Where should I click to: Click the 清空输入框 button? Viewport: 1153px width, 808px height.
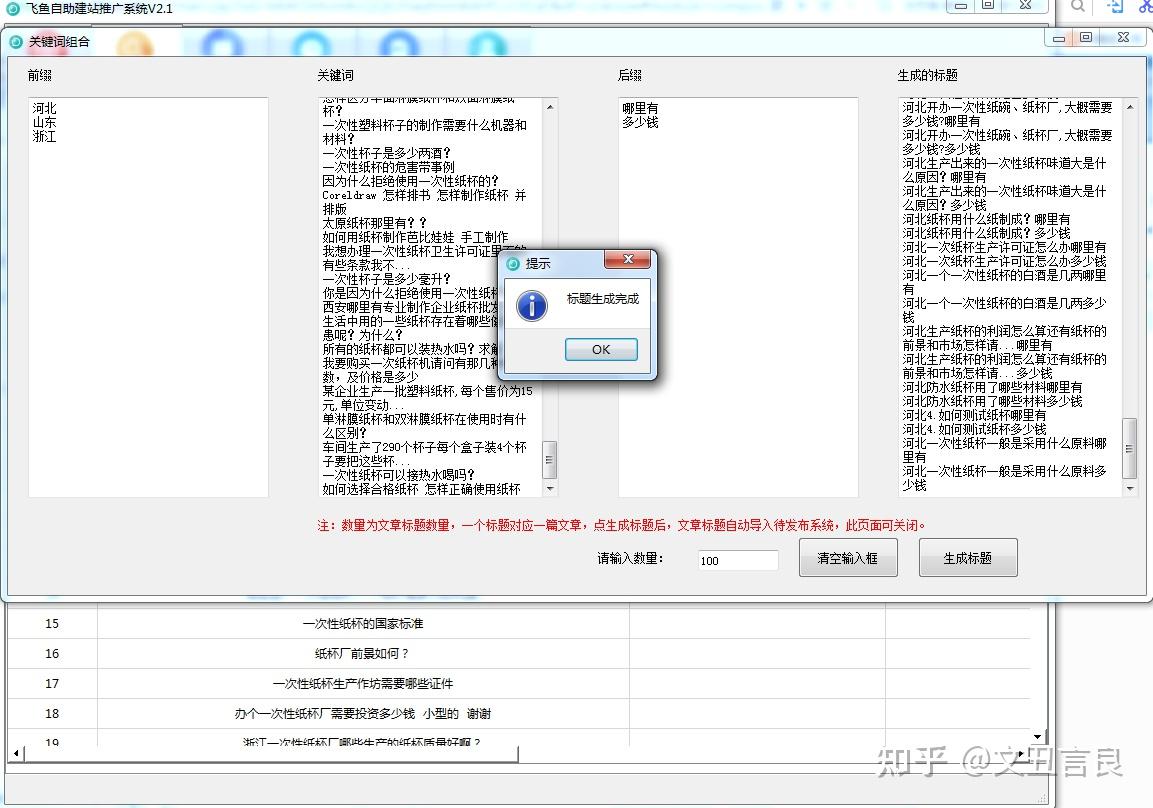pyautogui.click(x=848, y=558)
